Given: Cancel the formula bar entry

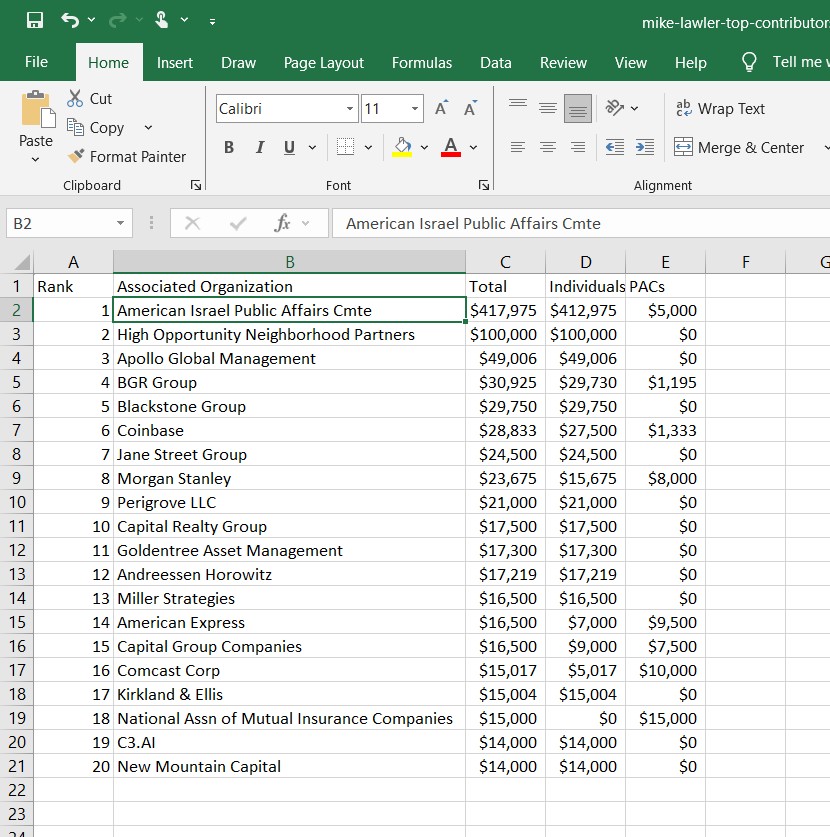Looking at the screenshot, I should [x=192, y=223].
